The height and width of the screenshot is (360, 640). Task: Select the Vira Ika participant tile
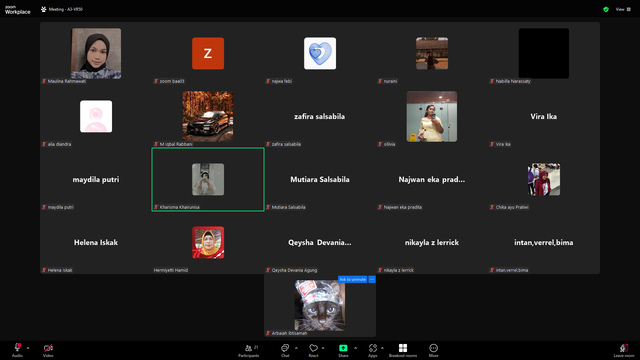(x=544, y=116)
